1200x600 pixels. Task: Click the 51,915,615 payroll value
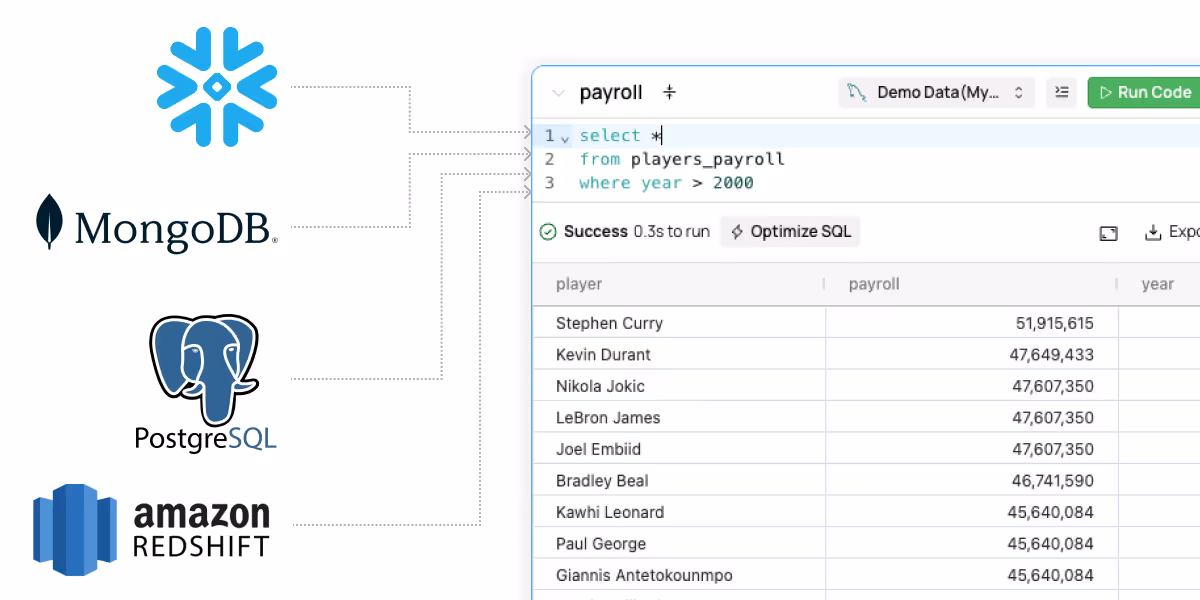click(1054, 323)
